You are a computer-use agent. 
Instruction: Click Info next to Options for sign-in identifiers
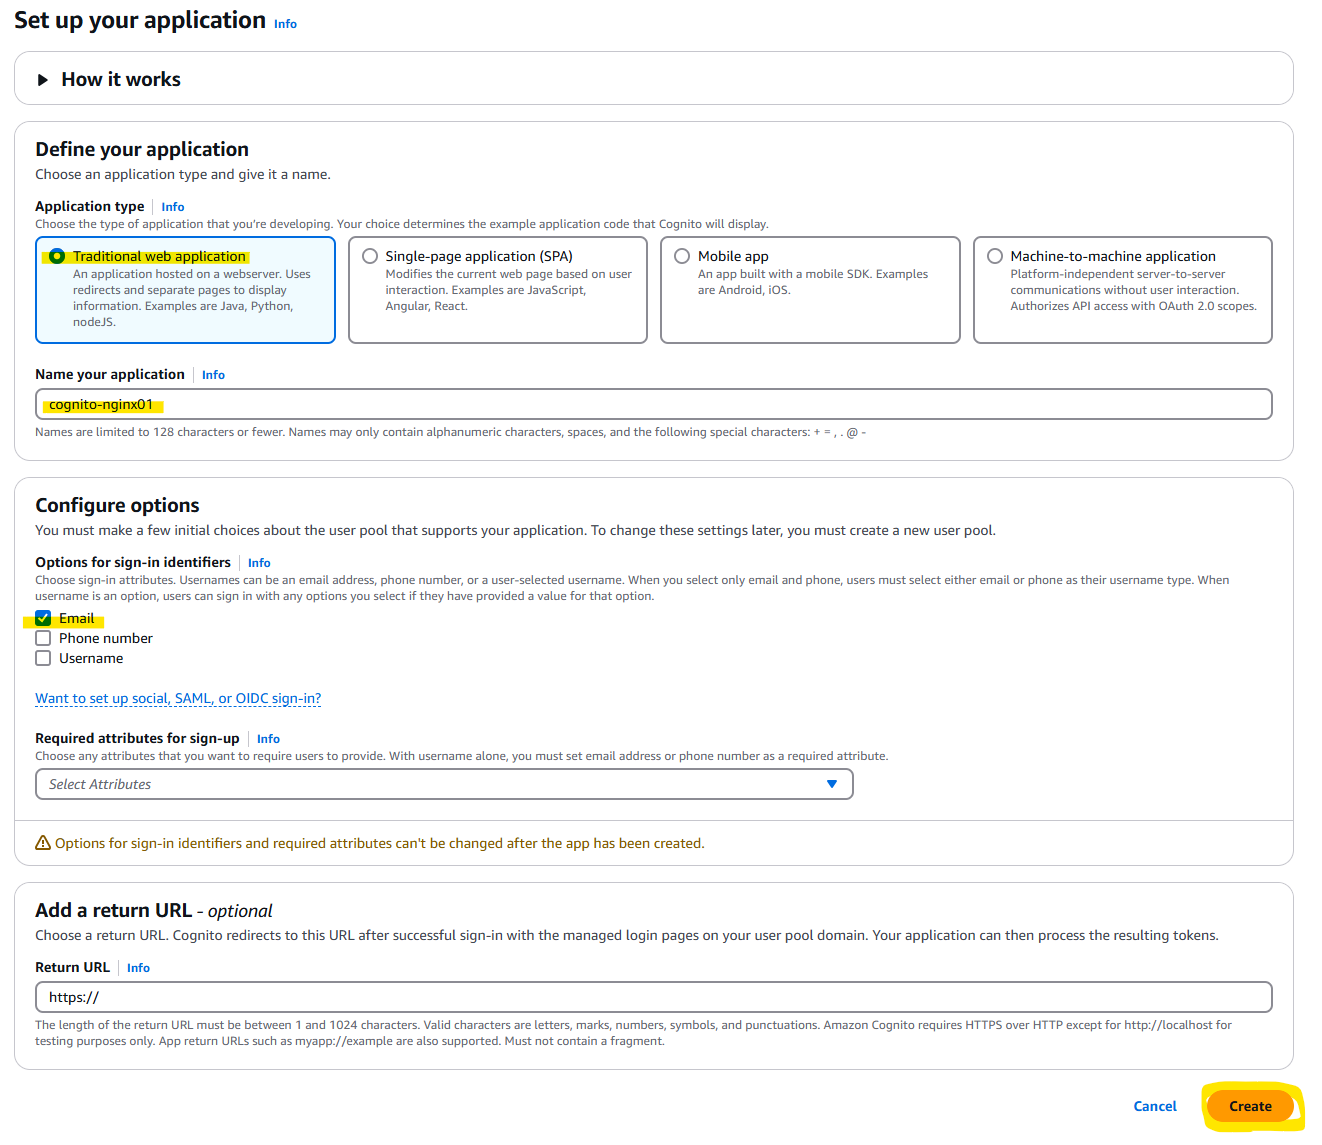coord(259,562)
